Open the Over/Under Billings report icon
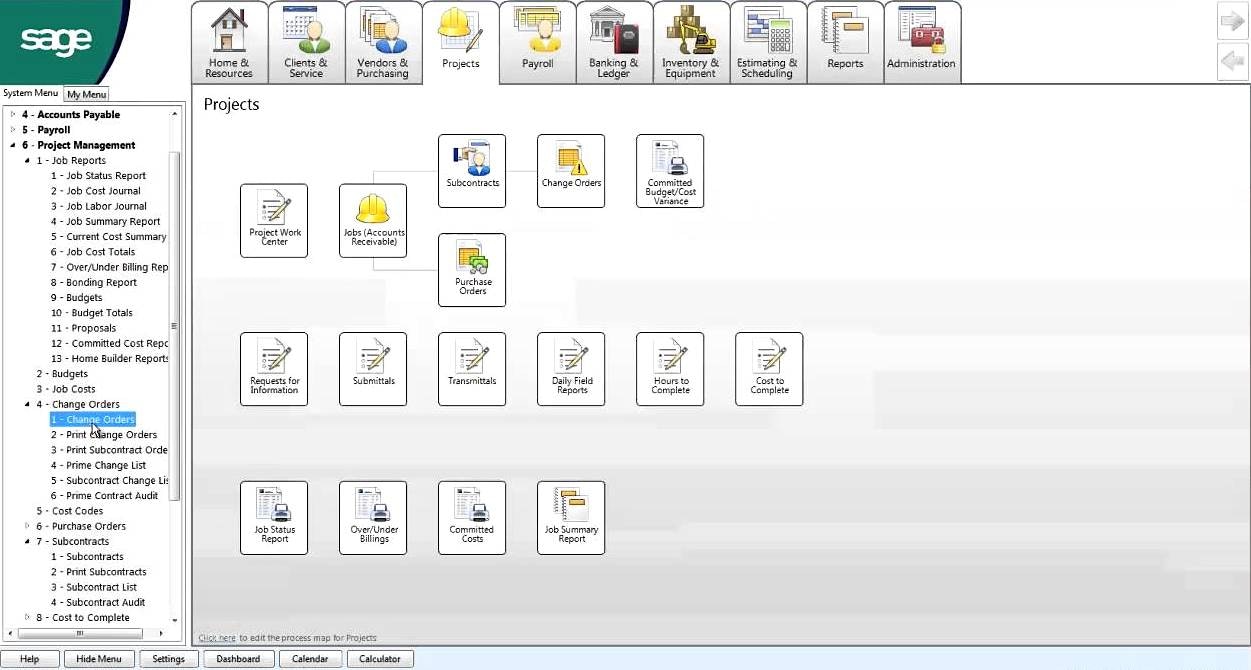1251x670 pixels. click(x=373, y=517)
